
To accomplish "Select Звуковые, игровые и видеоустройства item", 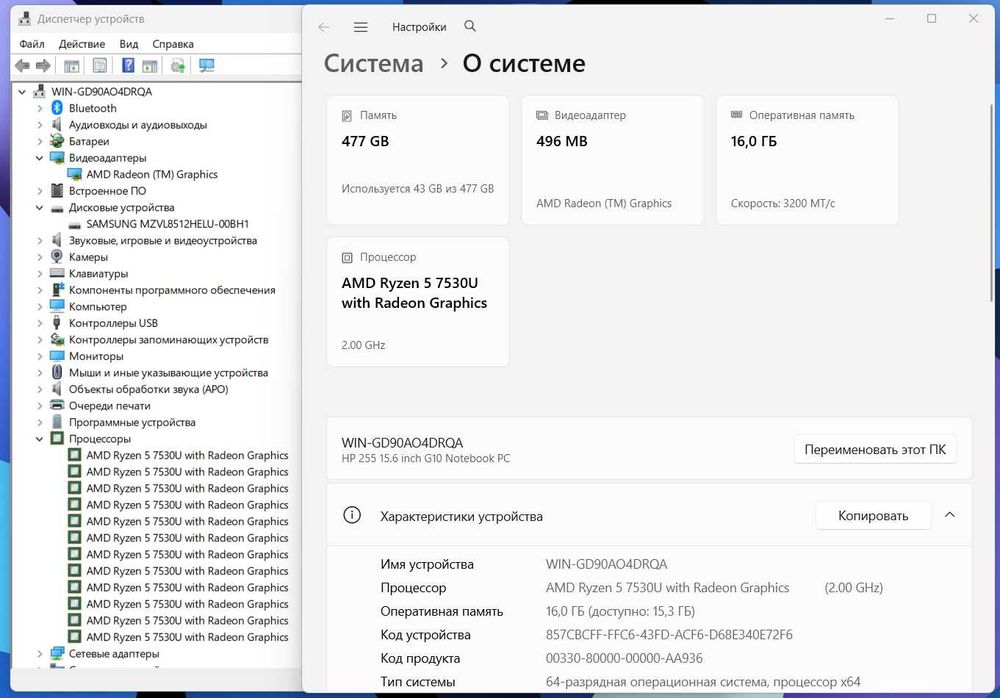I will tap(163, 241).
